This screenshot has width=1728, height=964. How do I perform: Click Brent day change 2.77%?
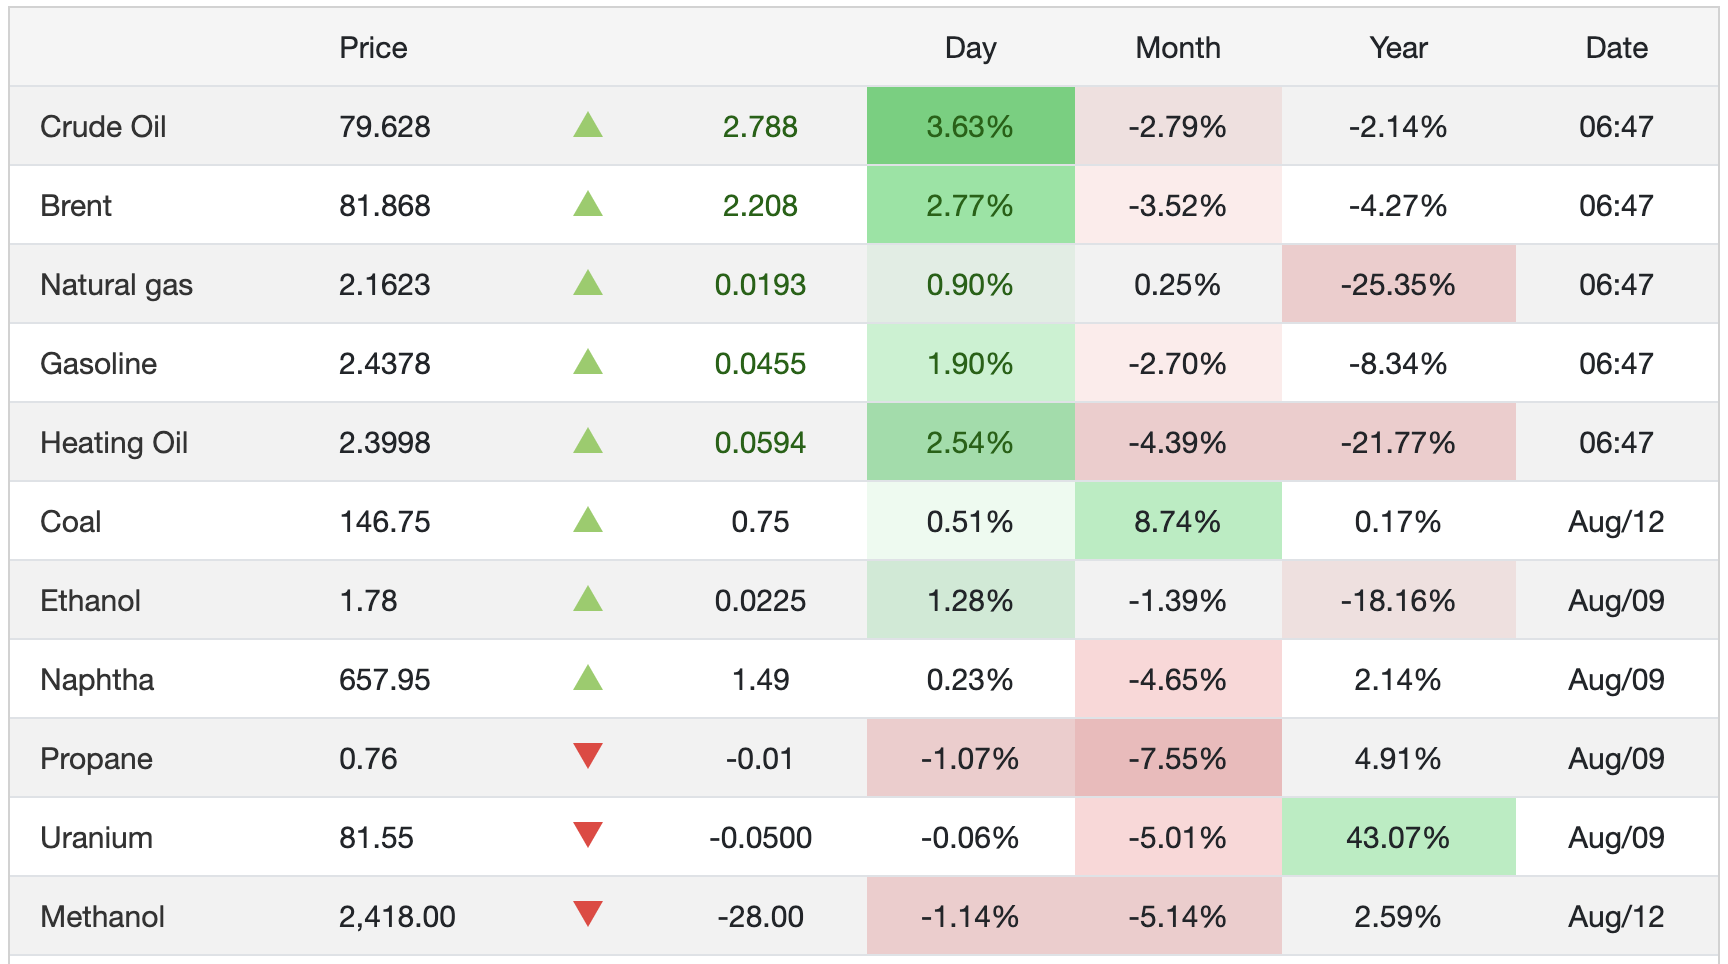click(x=970, y=206)
